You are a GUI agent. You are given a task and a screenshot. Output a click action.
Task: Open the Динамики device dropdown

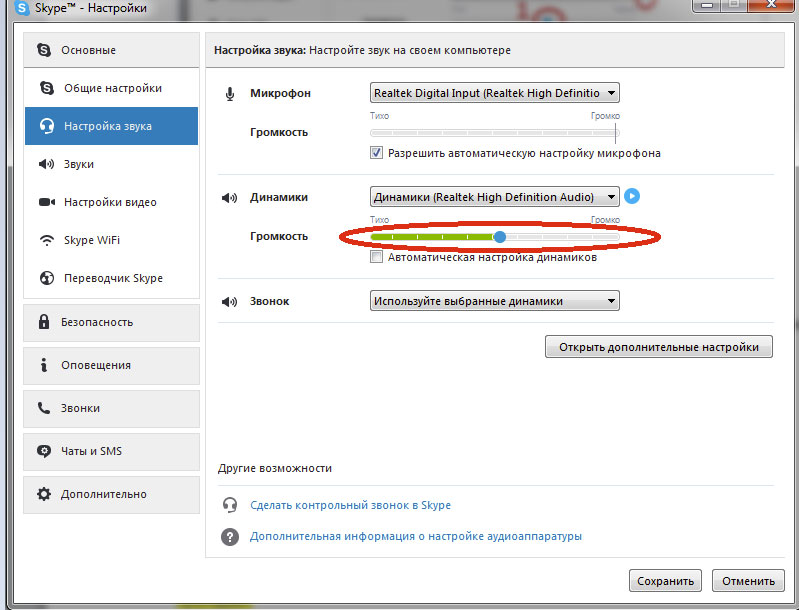click(495, 197)
